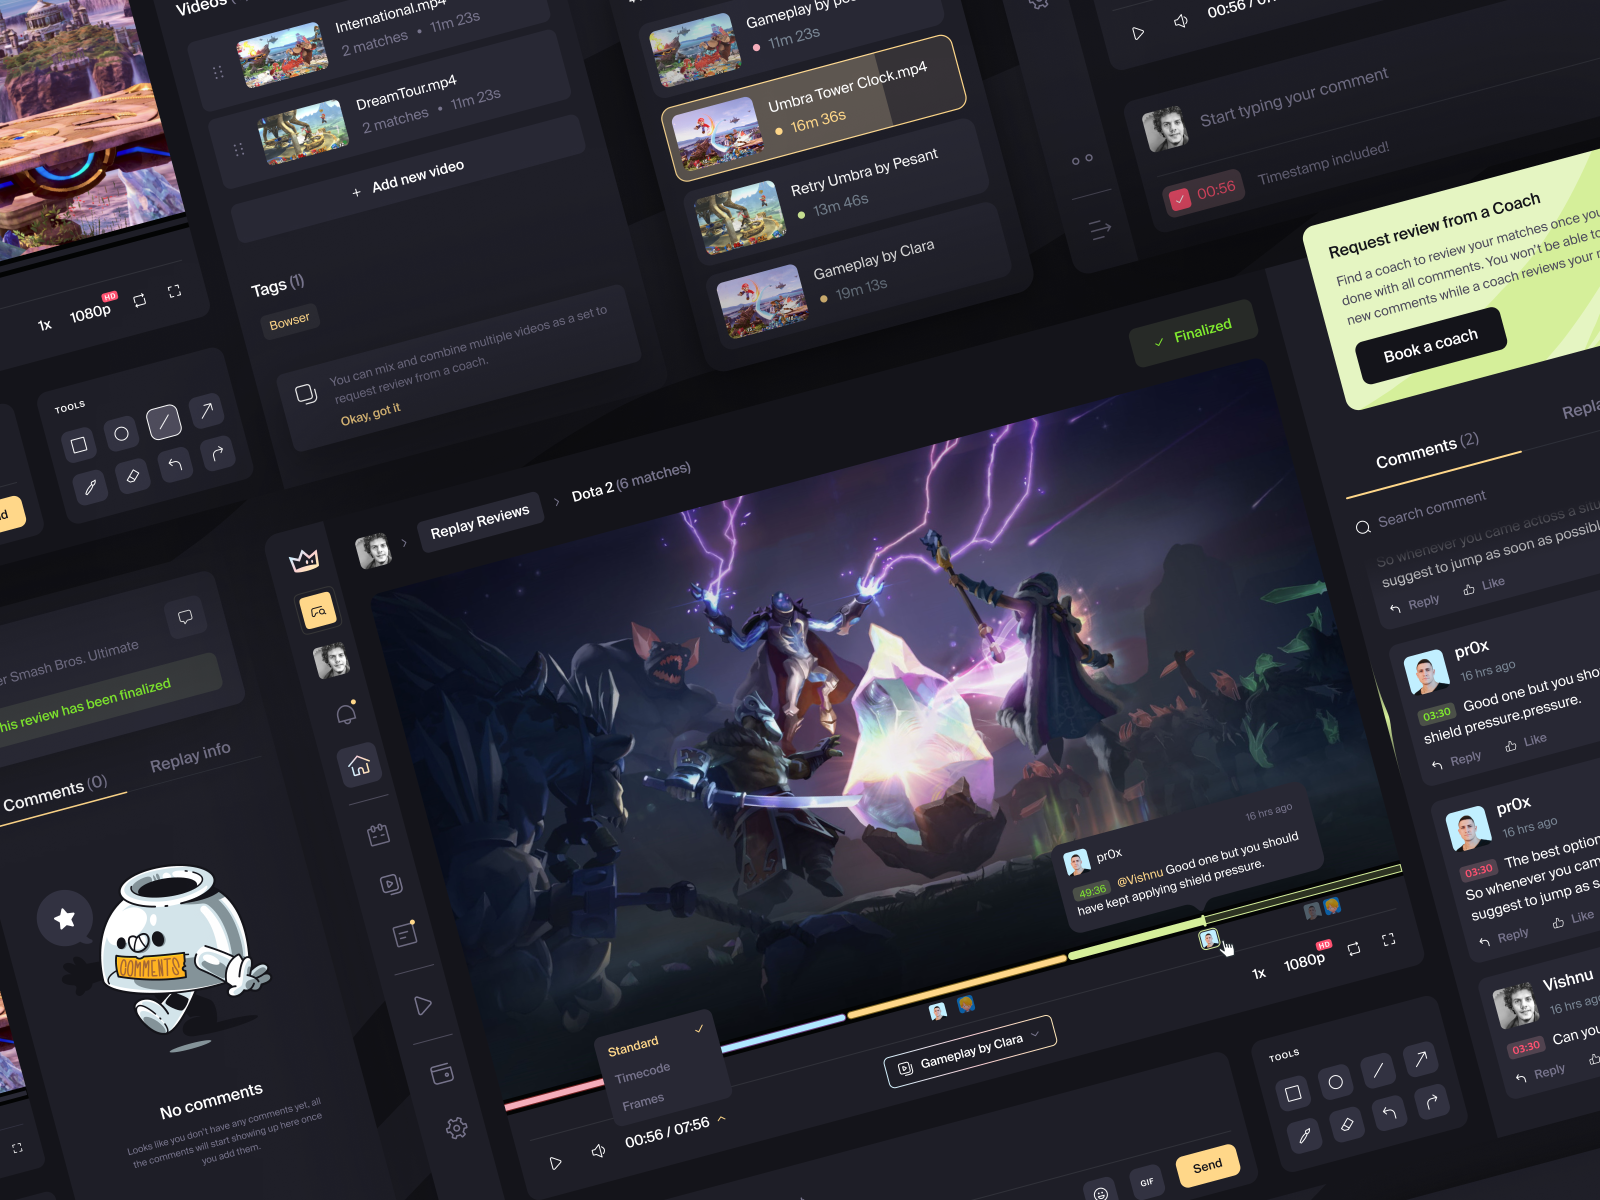Select the Home icon in the sidebar
The width and height of the screenshot is (1600, 1200).
(359, 764)
